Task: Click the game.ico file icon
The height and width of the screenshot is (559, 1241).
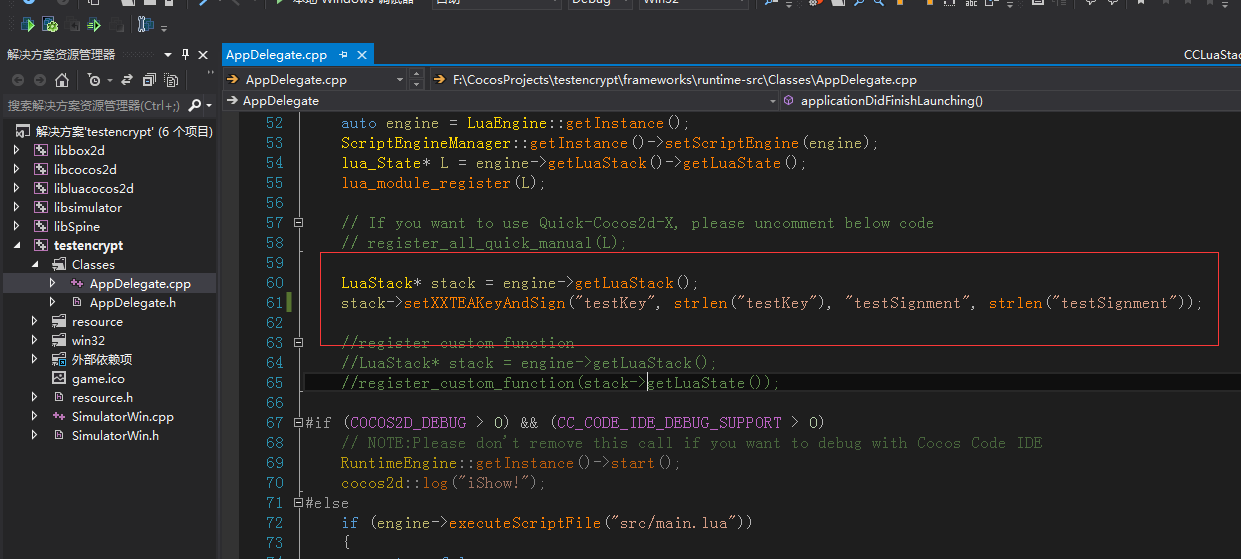Action: [59, 378]
